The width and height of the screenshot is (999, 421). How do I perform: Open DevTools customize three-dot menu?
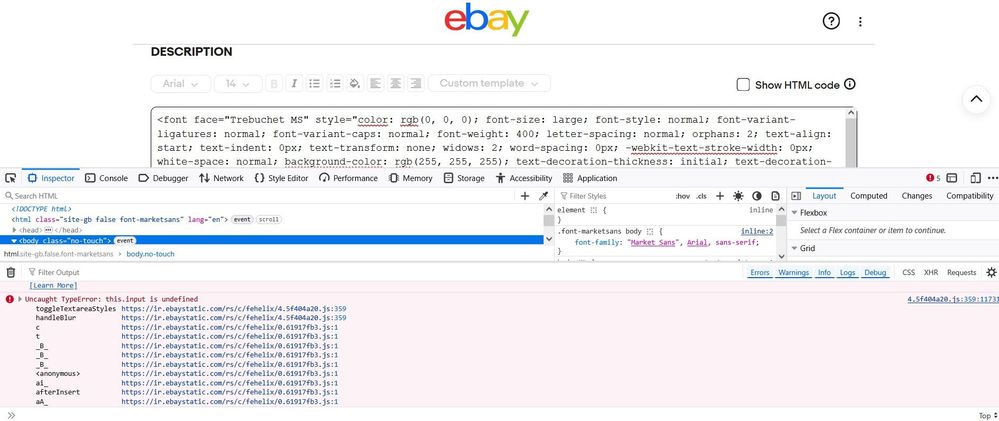coord(993,178)
